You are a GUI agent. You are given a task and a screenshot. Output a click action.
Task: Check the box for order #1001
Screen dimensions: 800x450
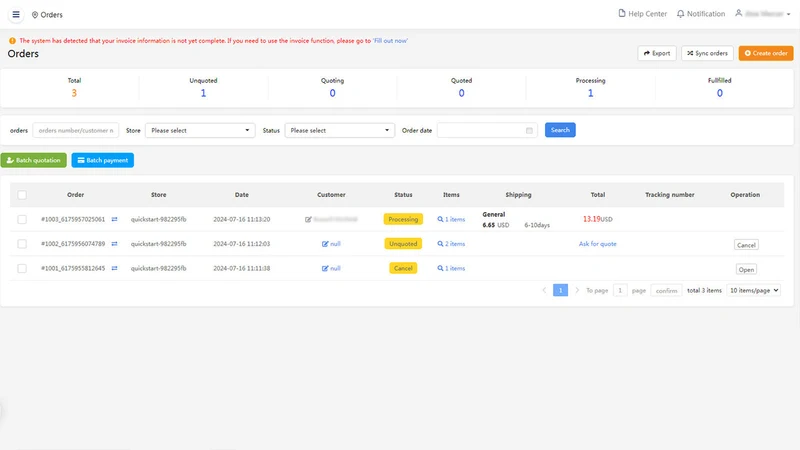tap(22, 268)
